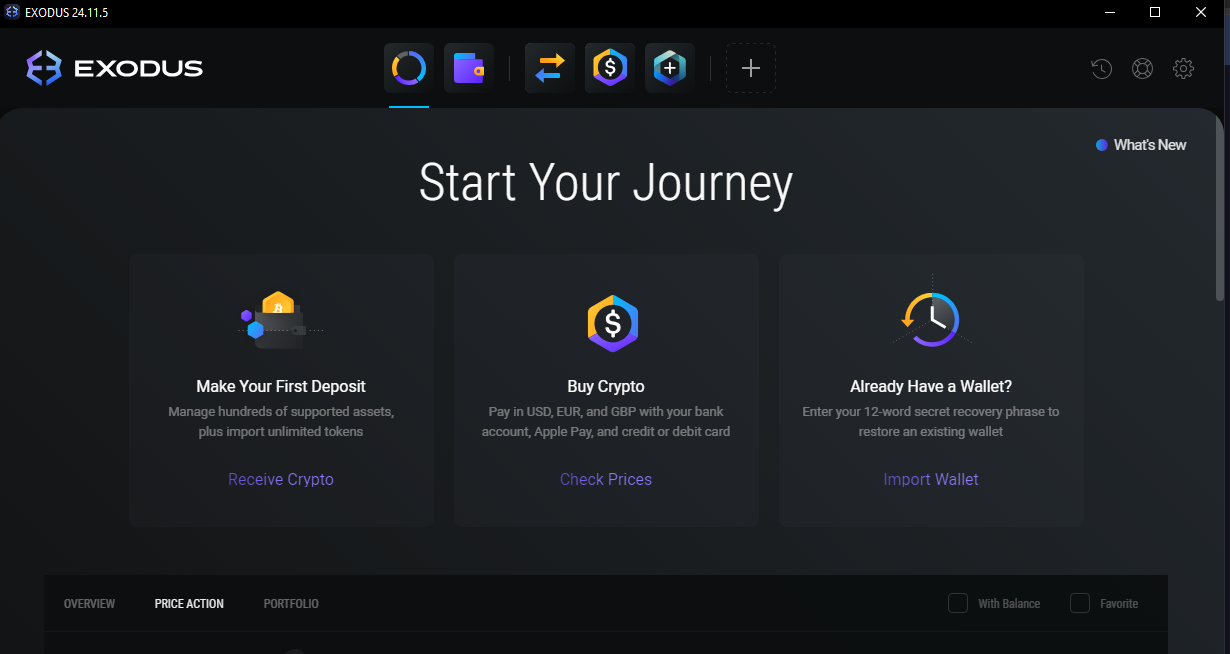Screen dimensions: 1230x654
Task: Click the Exodus logo in header
Action: pyautogui.click(x=115, y=68)
